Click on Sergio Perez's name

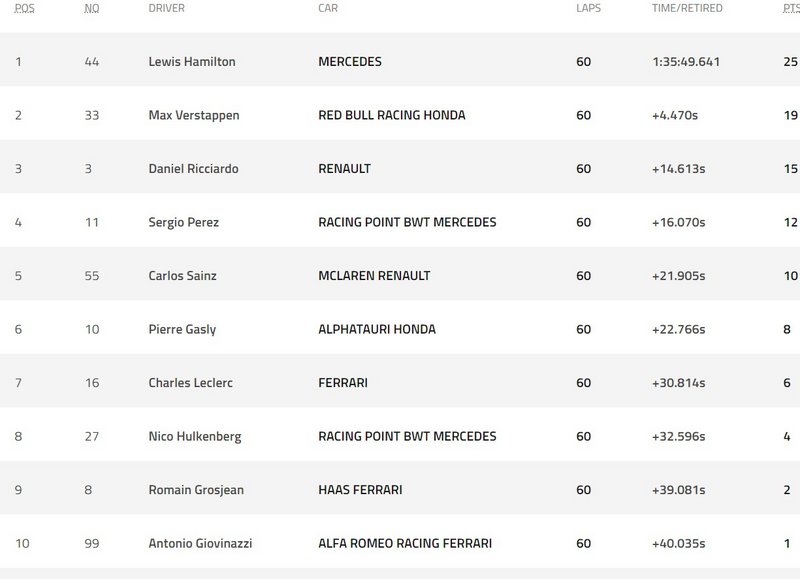tap(183, 222)
